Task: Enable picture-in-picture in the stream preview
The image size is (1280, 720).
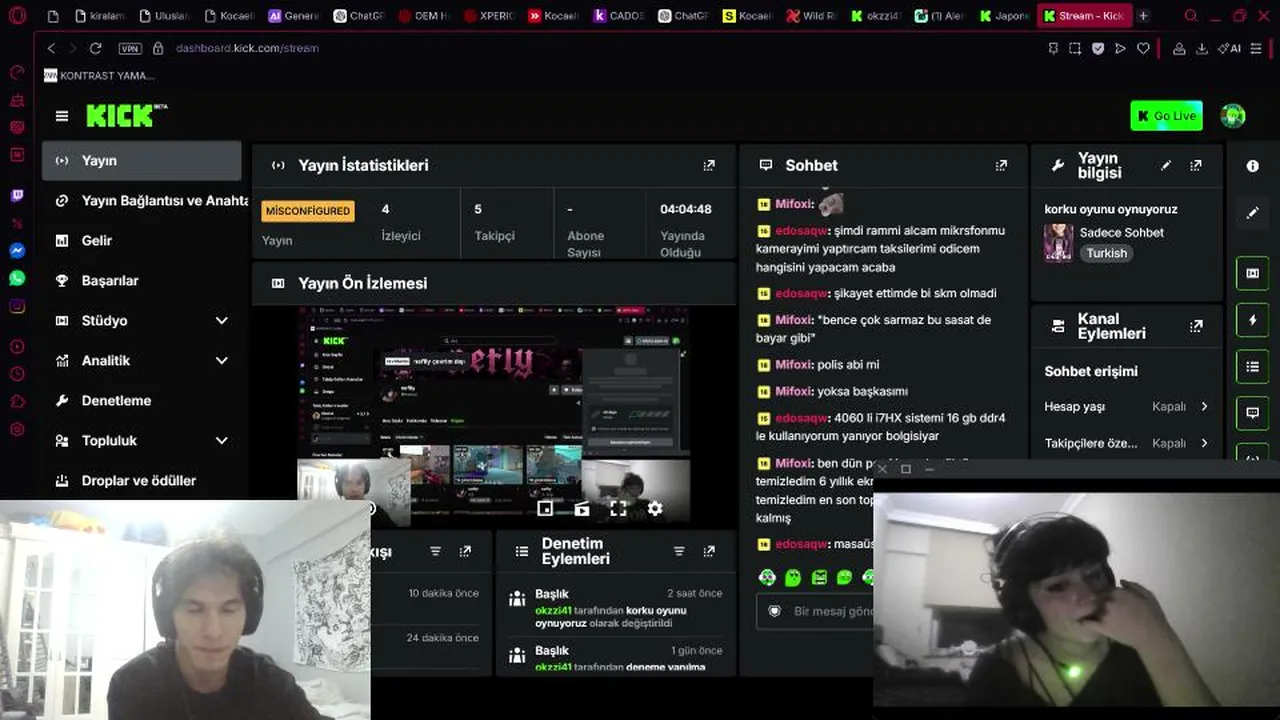Action: (x=545, y=509)
